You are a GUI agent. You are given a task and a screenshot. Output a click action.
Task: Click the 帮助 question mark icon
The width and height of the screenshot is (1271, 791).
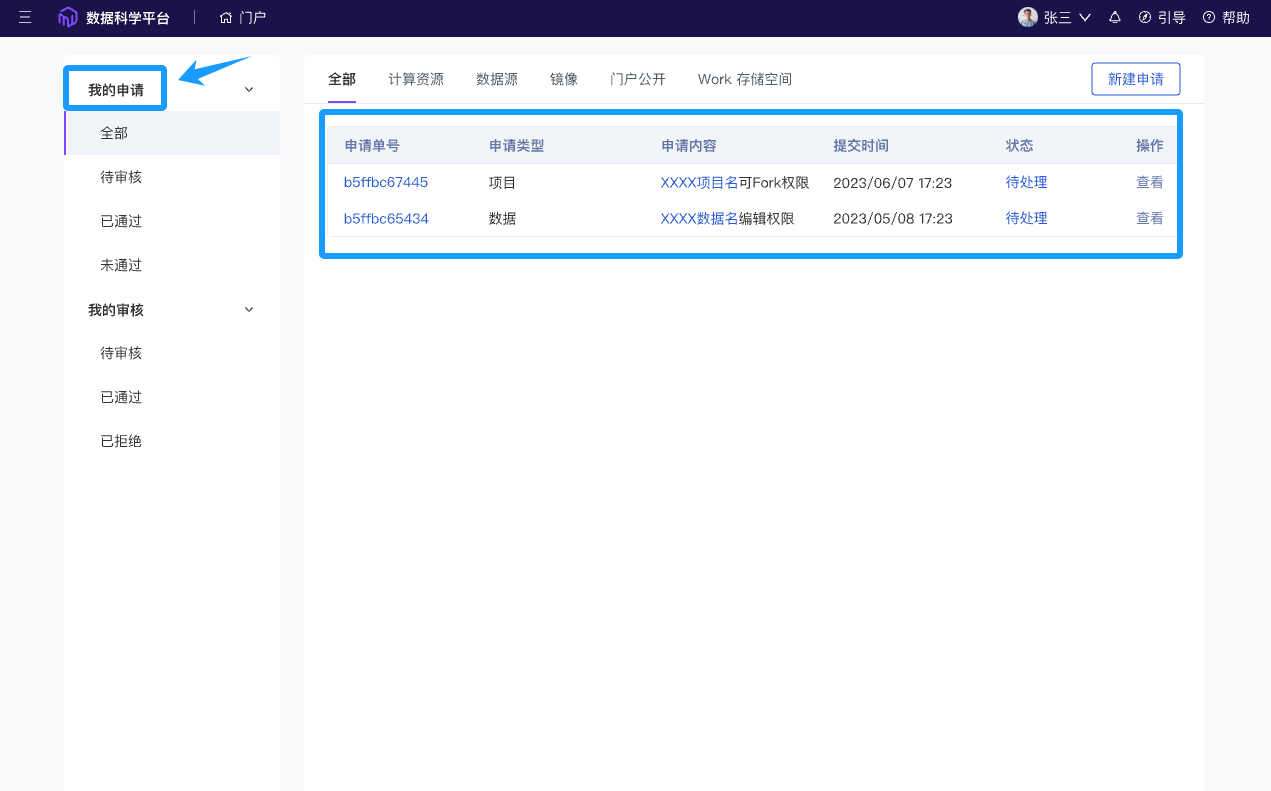1209,18
